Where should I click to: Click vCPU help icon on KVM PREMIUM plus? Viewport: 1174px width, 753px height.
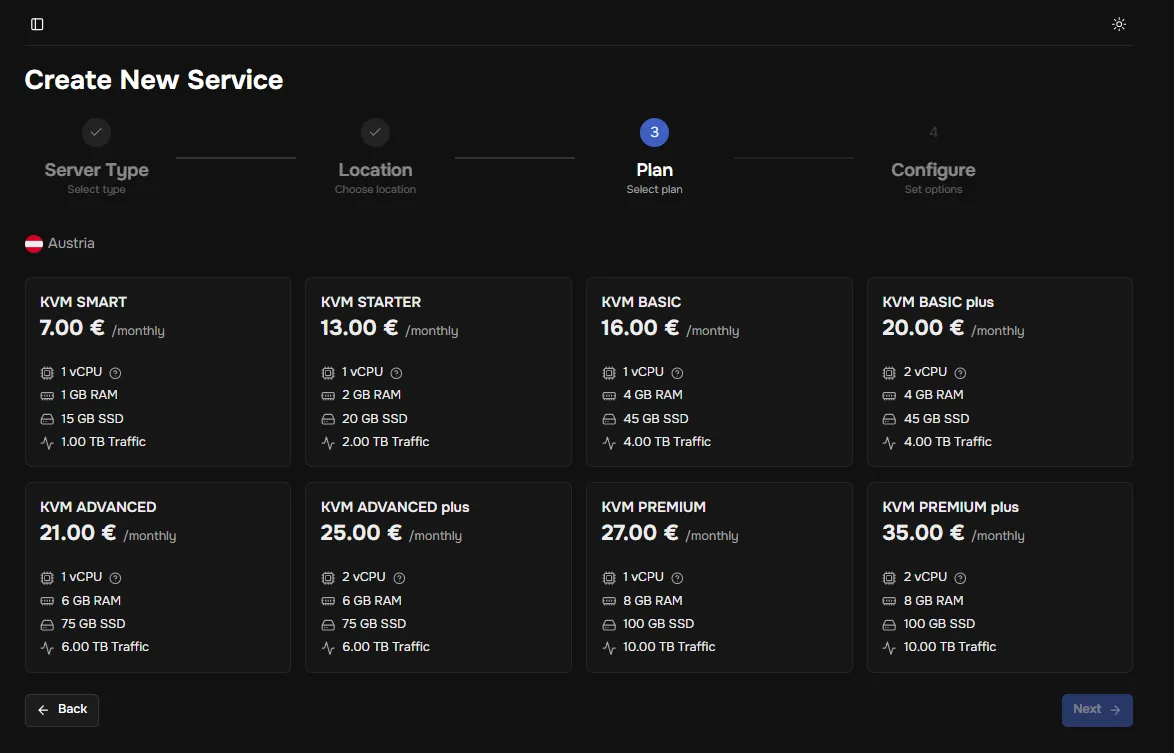(x=960, y=578)
